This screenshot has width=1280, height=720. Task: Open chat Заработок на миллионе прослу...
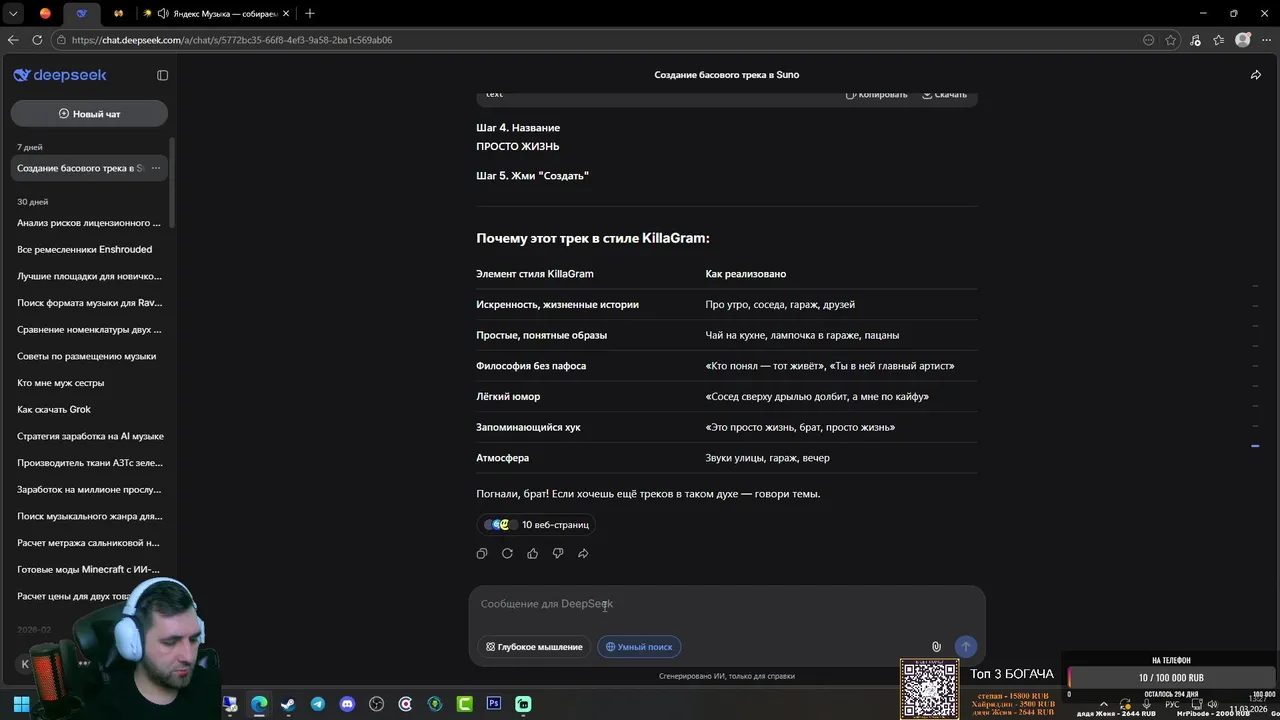coord(89,489)
